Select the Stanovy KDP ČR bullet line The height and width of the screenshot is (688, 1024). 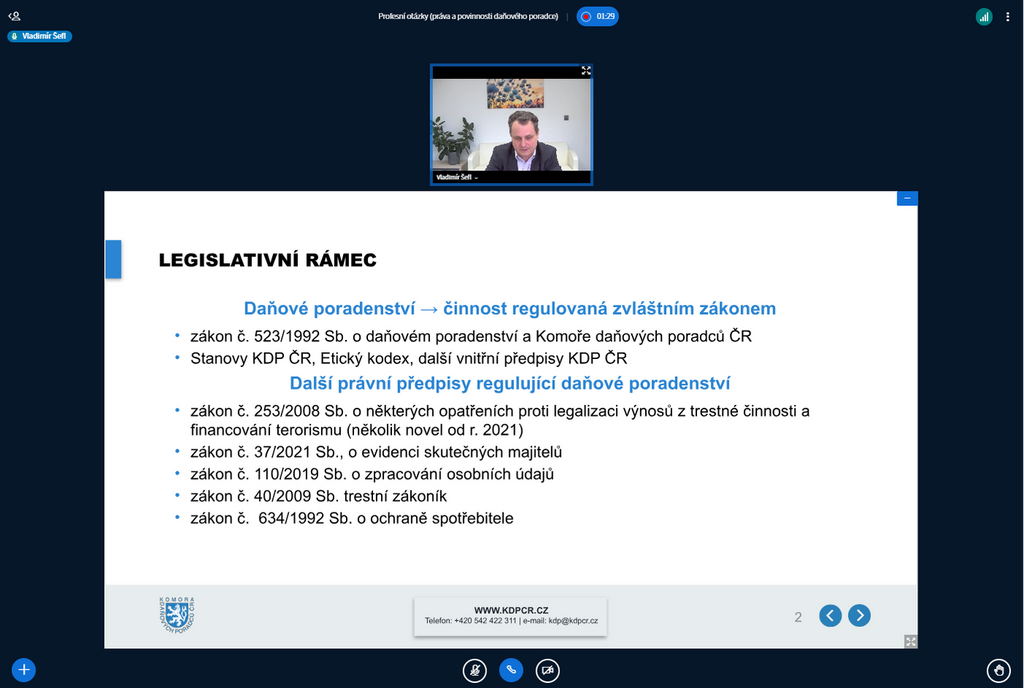(x=409, y=358)
